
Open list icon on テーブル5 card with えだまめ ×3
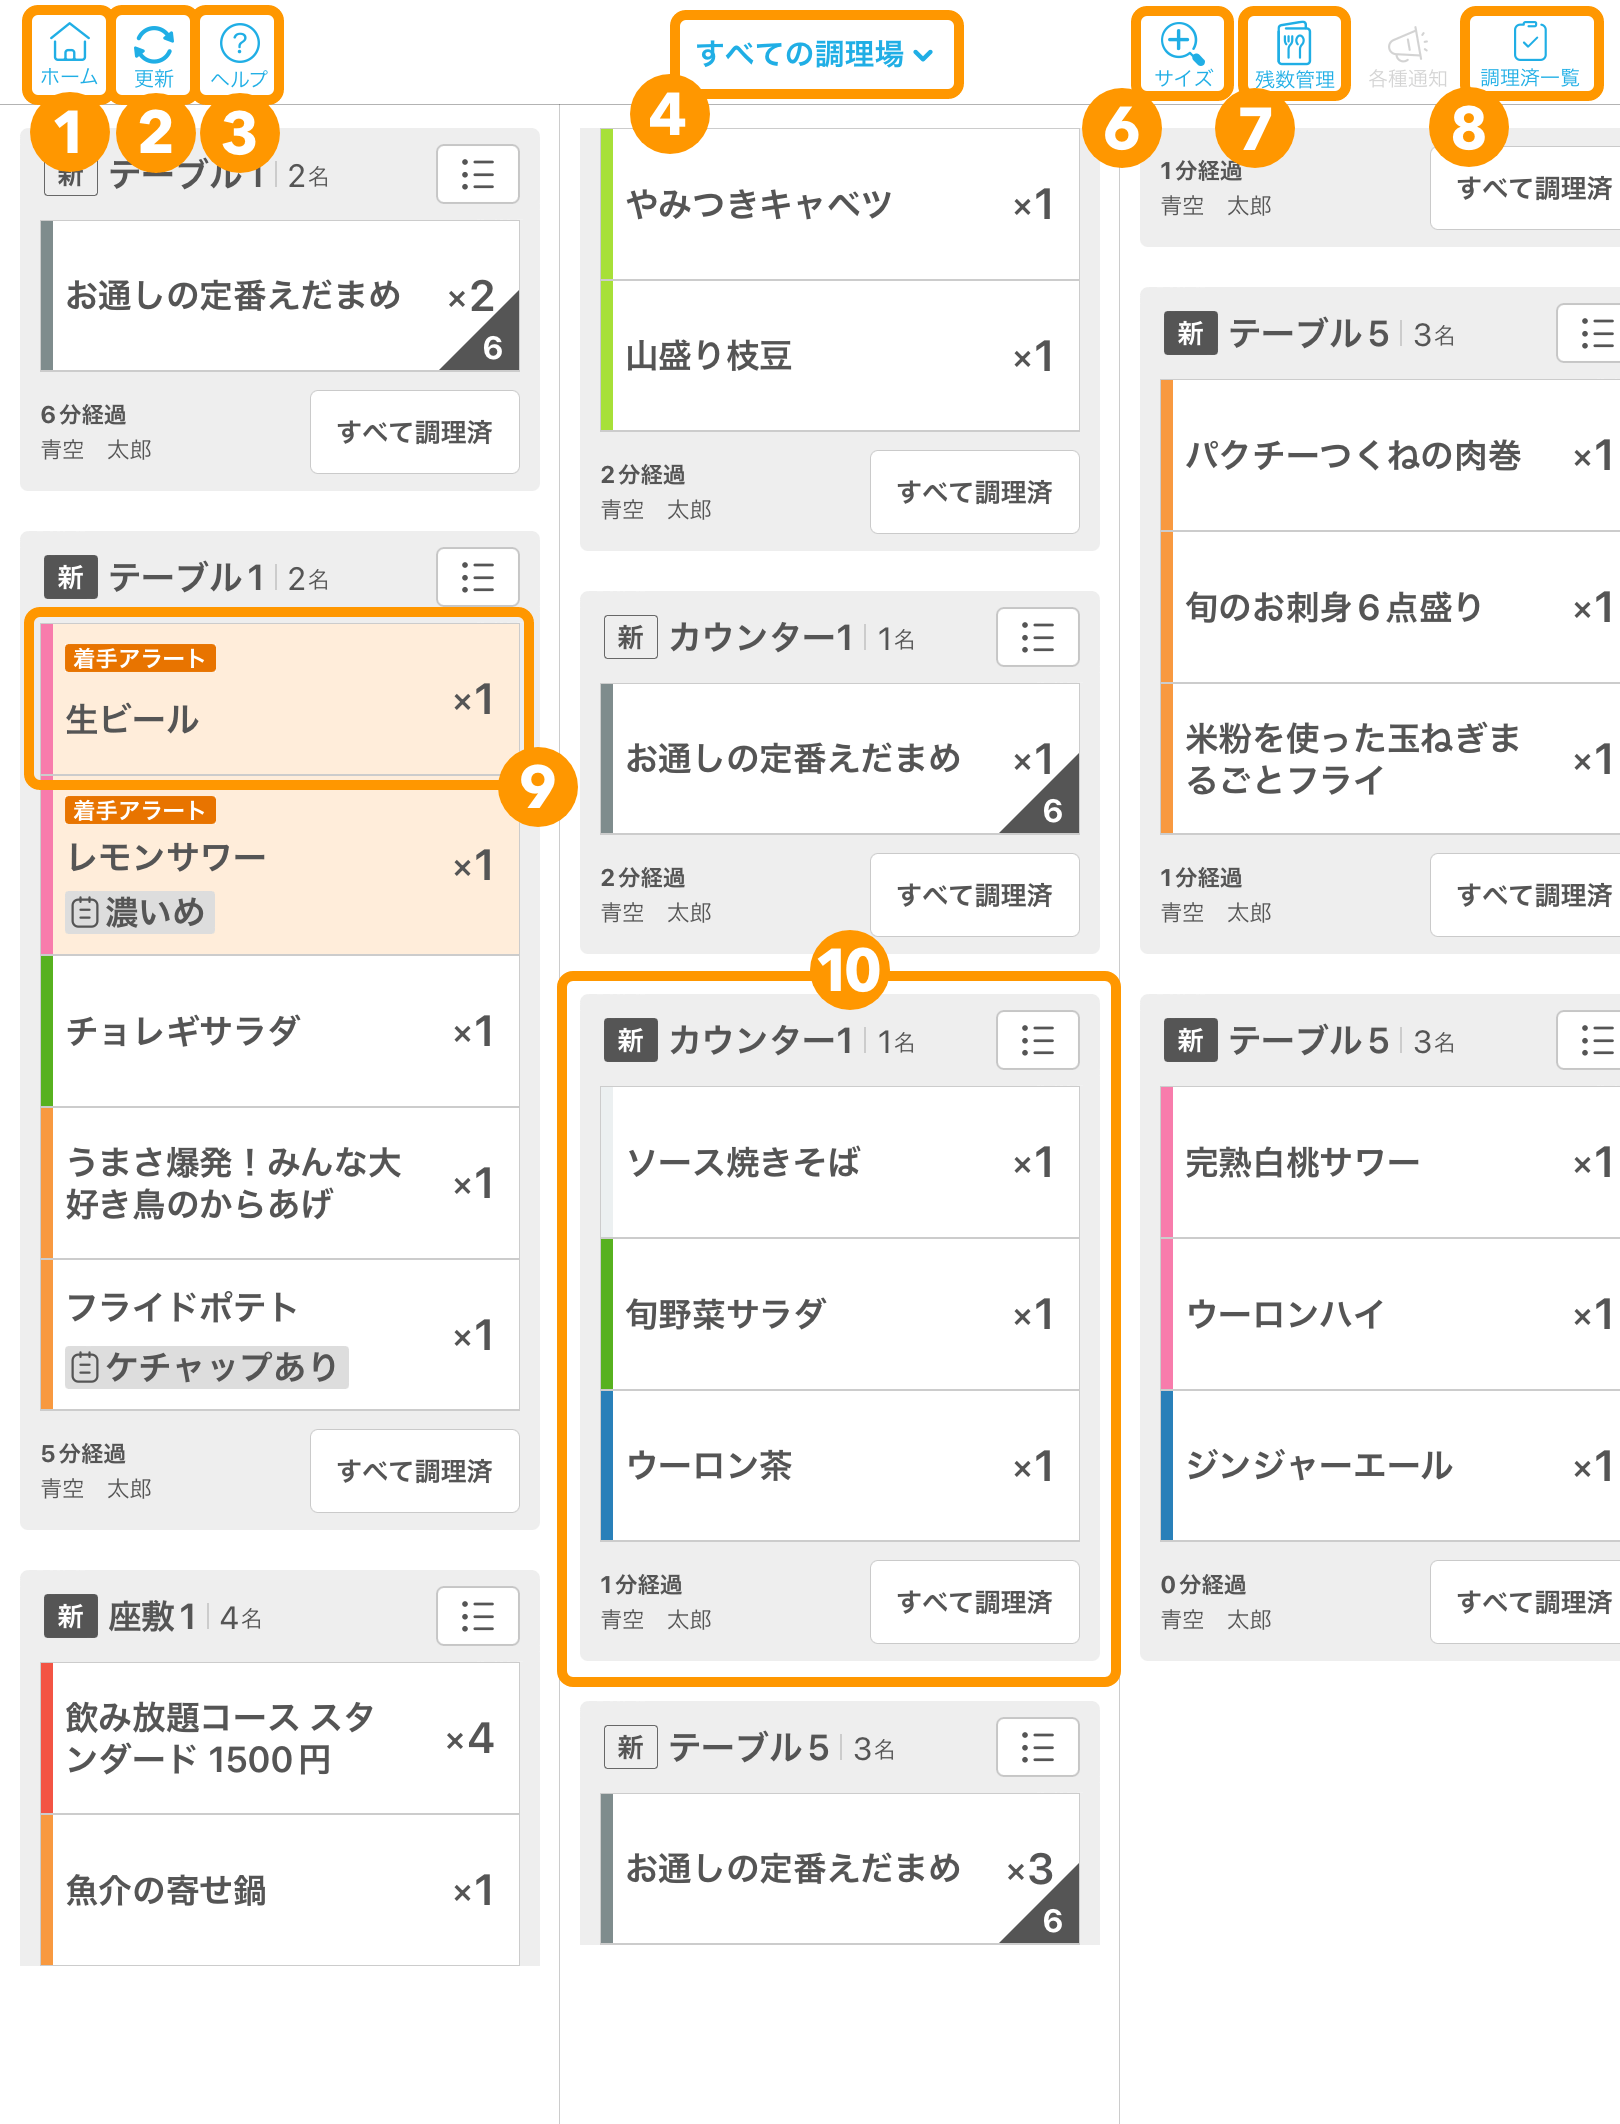(1038, 1747)
